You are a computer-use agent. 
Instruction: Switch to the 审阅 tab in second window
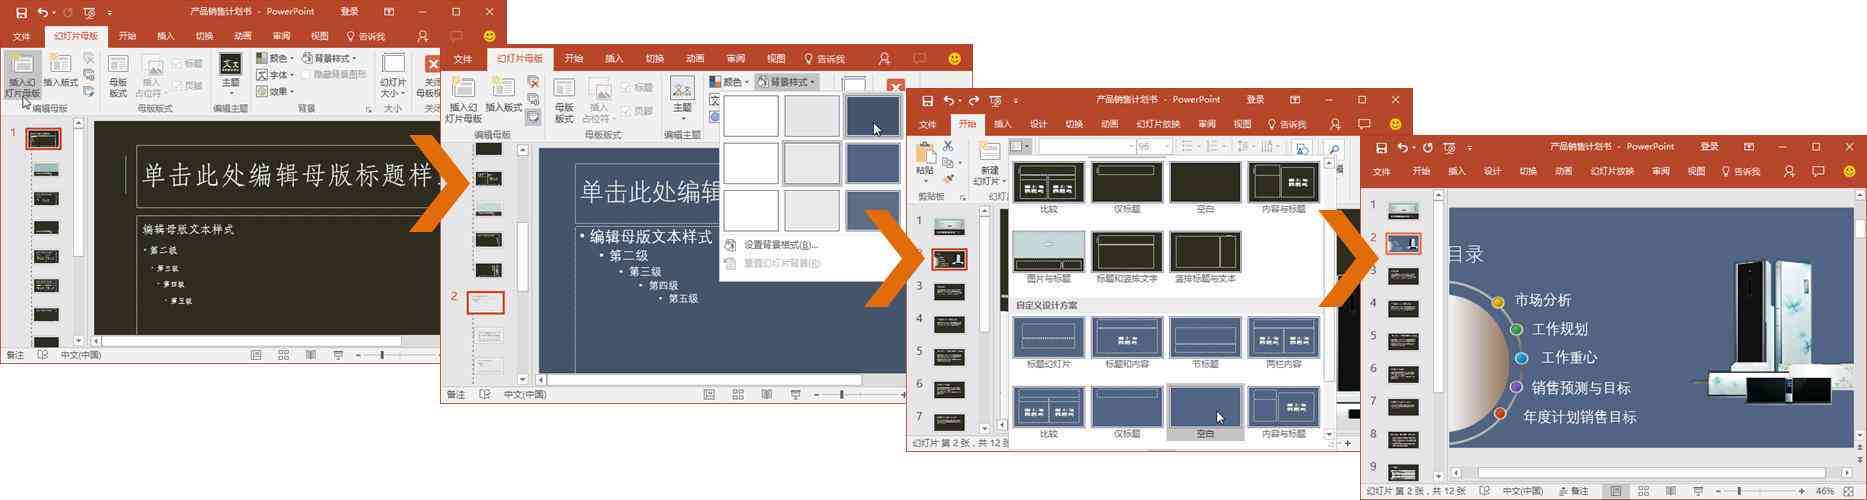[x=735, y=59]
